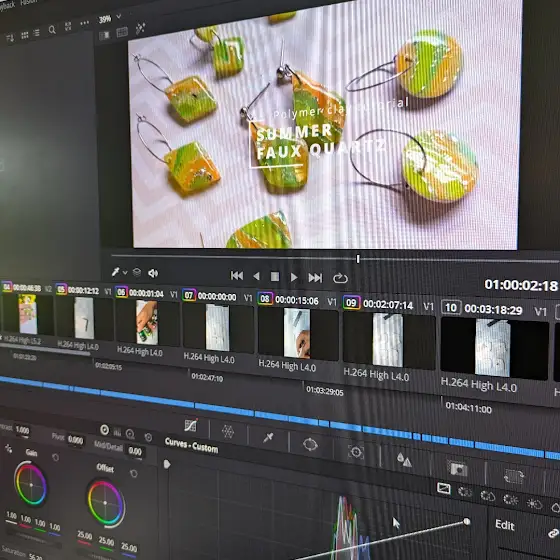This screenshot has height=560, width=560.
Task: Open the Curves palette icon
Action: 191,425
